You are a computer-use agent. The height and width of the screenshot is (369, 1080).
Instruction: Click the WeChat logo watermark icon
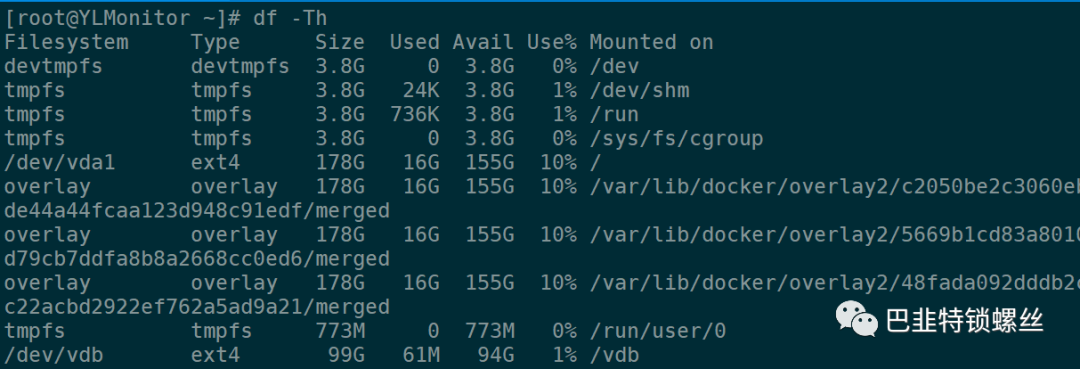click(857, 320)
